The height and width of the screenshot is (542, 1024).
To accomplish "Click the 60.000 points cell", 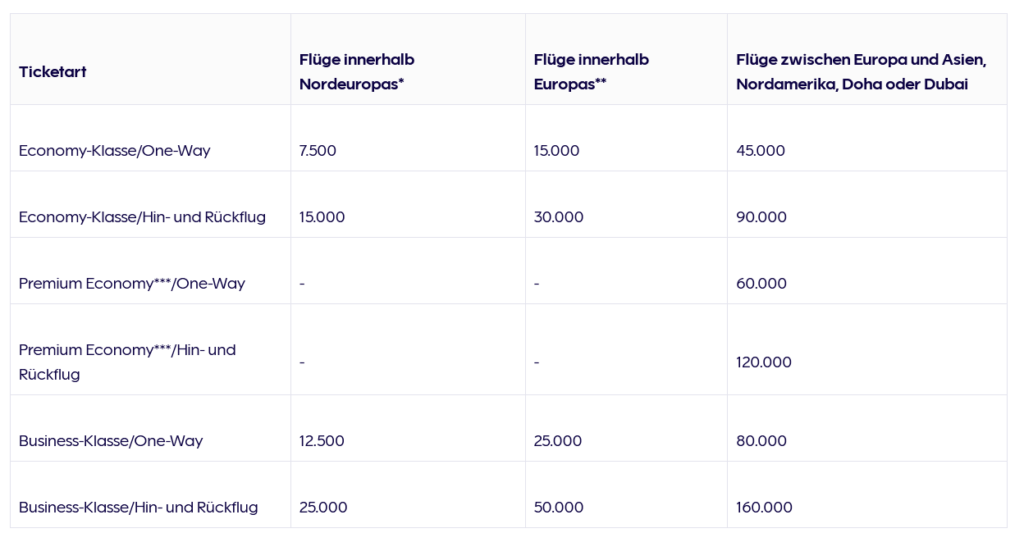I will [x=761, y=284].
